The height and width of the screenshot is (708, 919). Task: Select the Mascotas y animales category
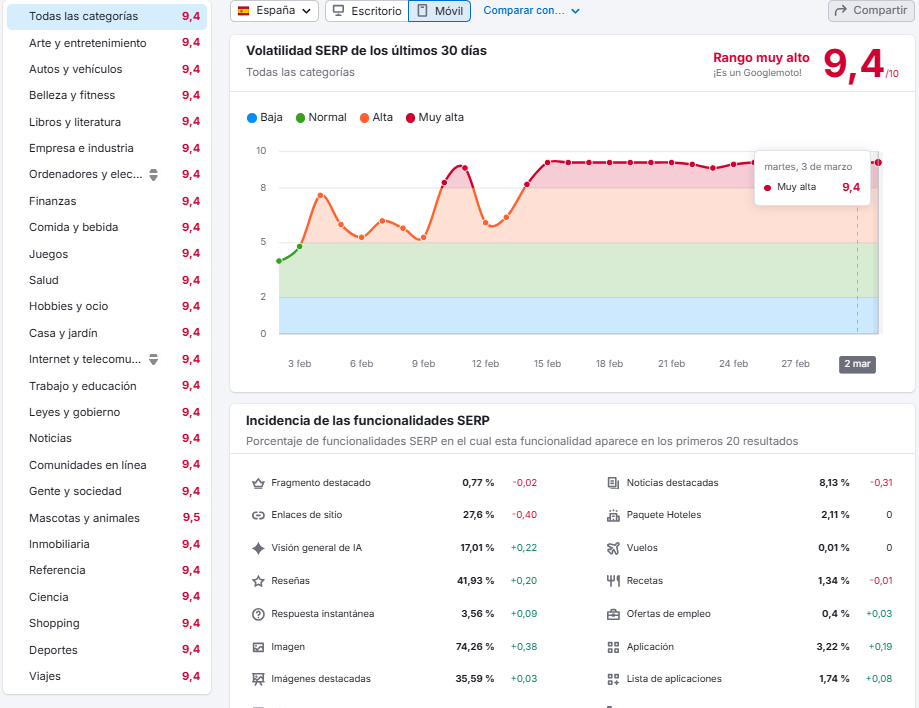(x=84, y=518)
